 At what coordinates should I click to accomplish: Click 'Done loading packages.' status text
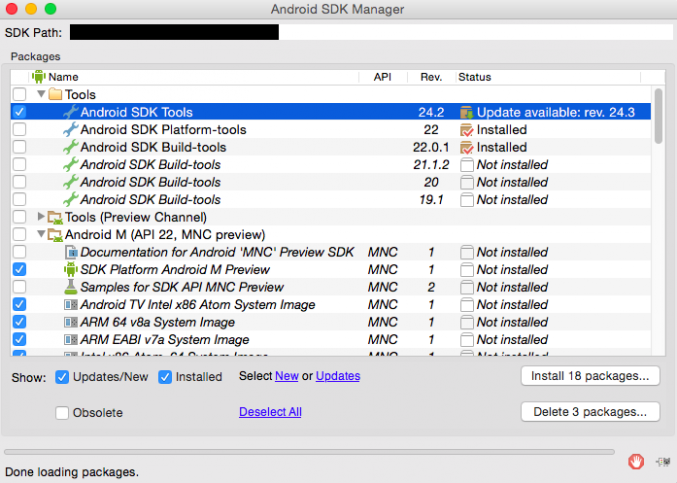[x=72, y=472]
